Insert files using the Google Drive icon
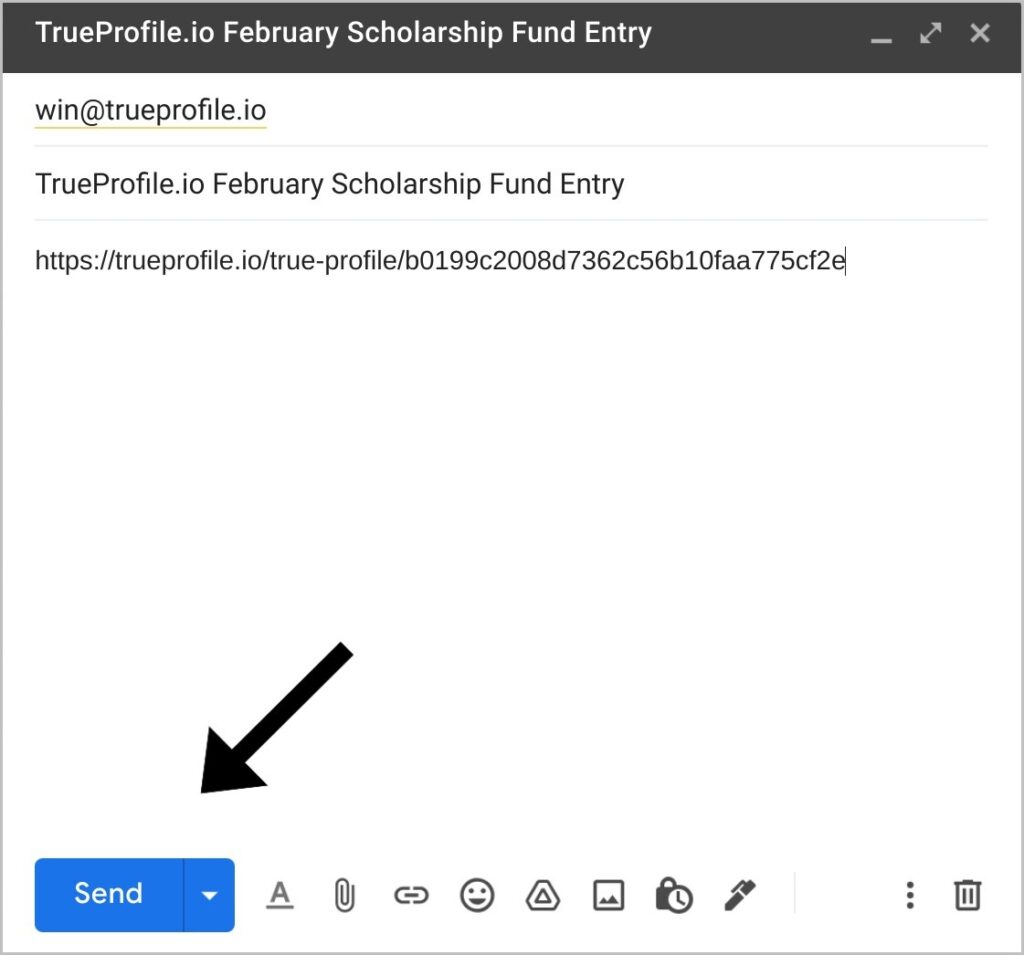The image size is (1024, 955). click(x=543, y=895)
